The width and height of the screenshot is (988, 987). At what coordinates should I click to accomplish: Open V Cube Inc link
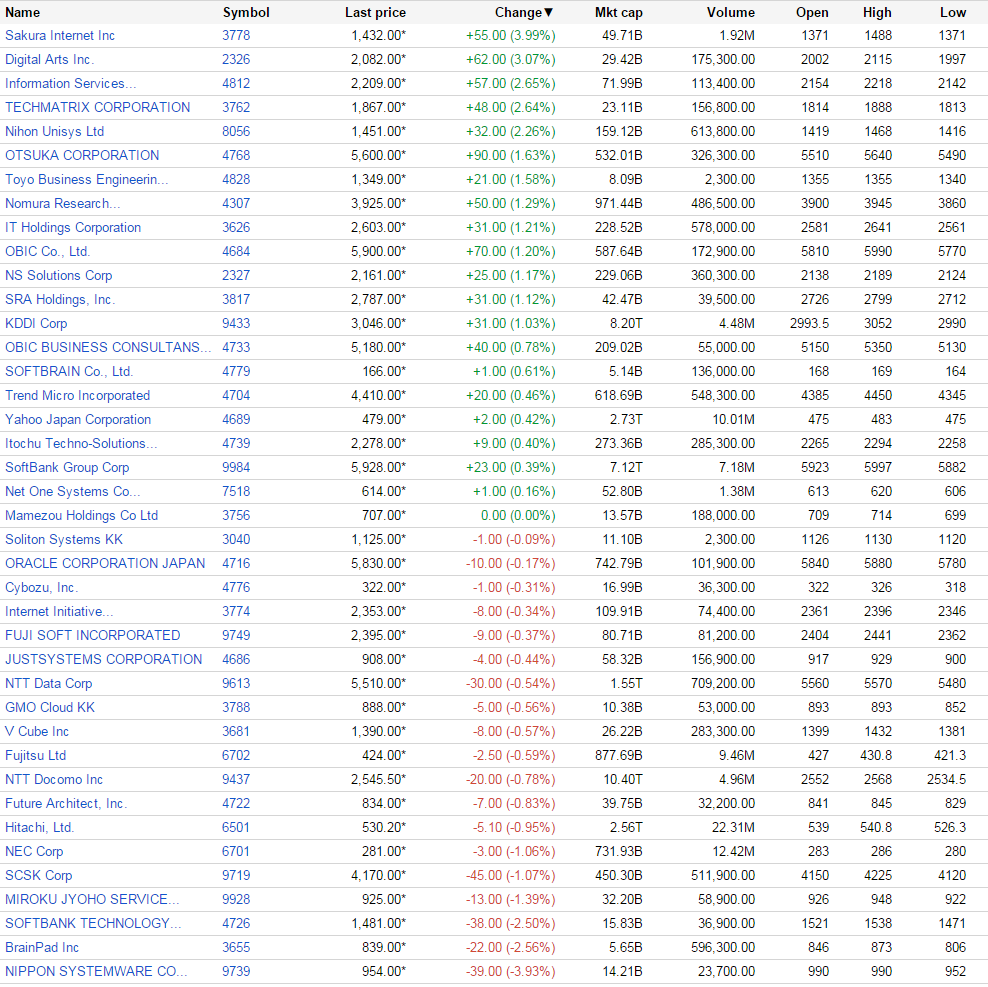37,731
